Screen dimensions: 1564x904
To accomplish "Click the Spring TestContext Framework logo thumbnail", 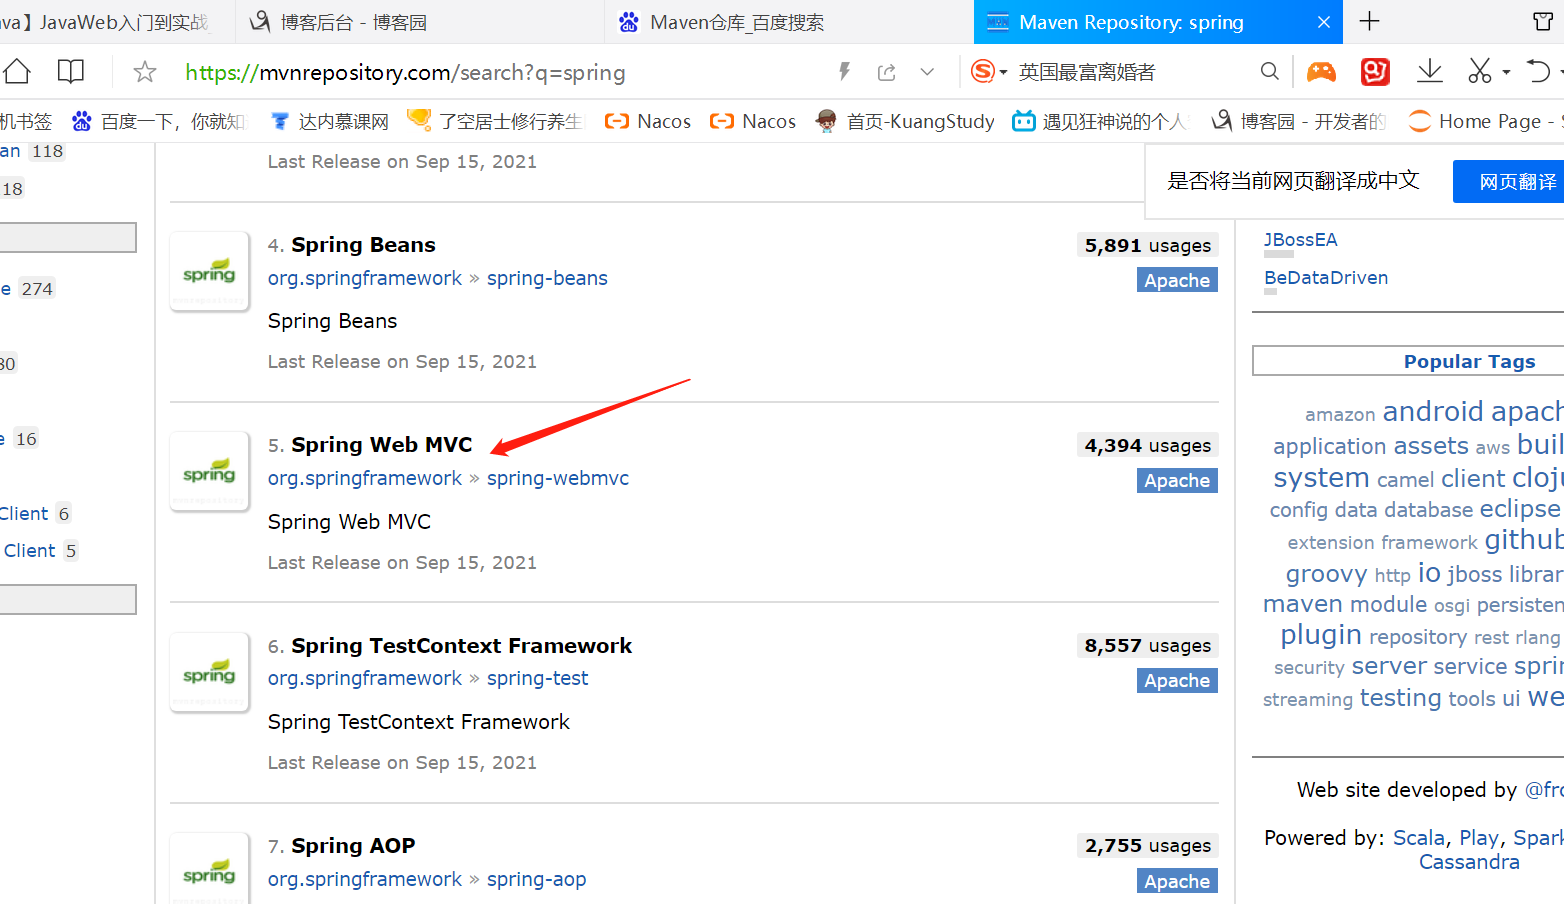I will (209, 672).
